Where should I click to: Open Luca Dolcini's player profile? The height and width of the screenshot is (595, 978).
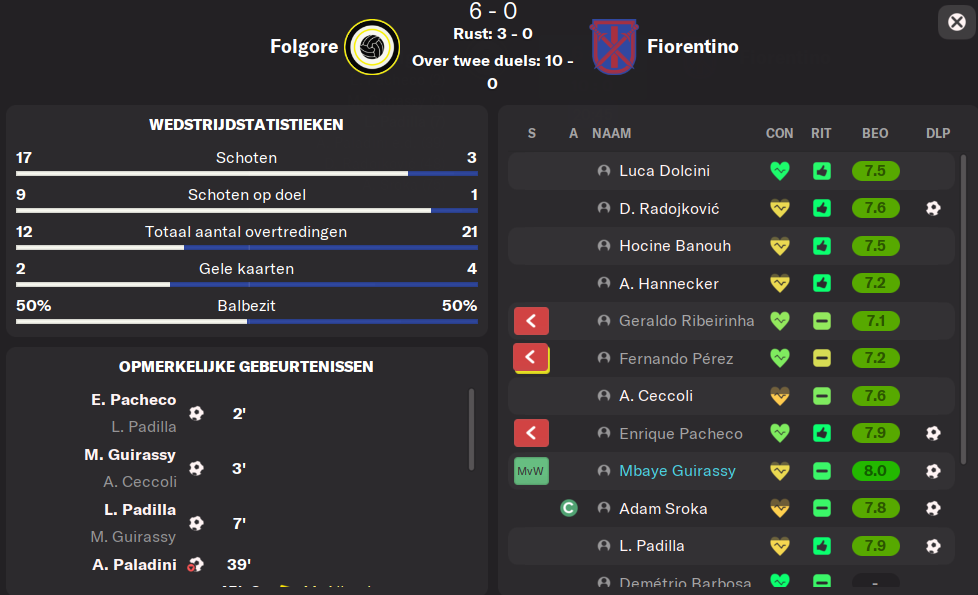tap(664, 171)
